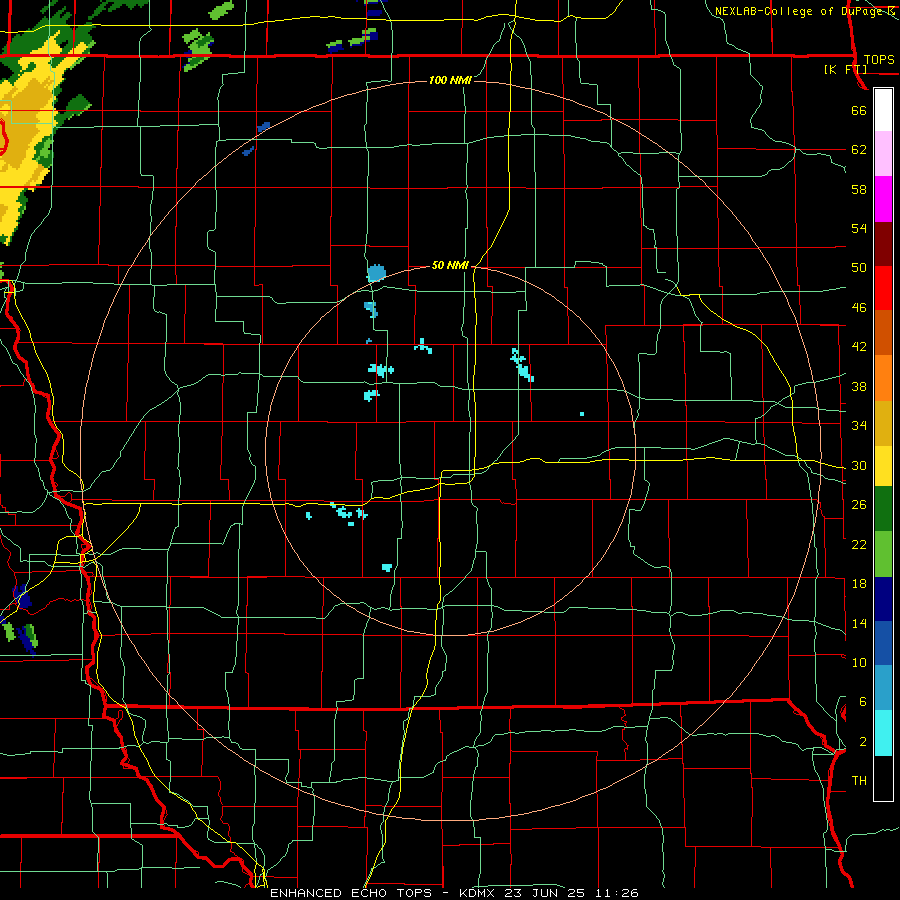The width and height of the screenshot is (900, 900).
Task: Click the navy blue legend swatch
Action: click(x=883, y=599)
